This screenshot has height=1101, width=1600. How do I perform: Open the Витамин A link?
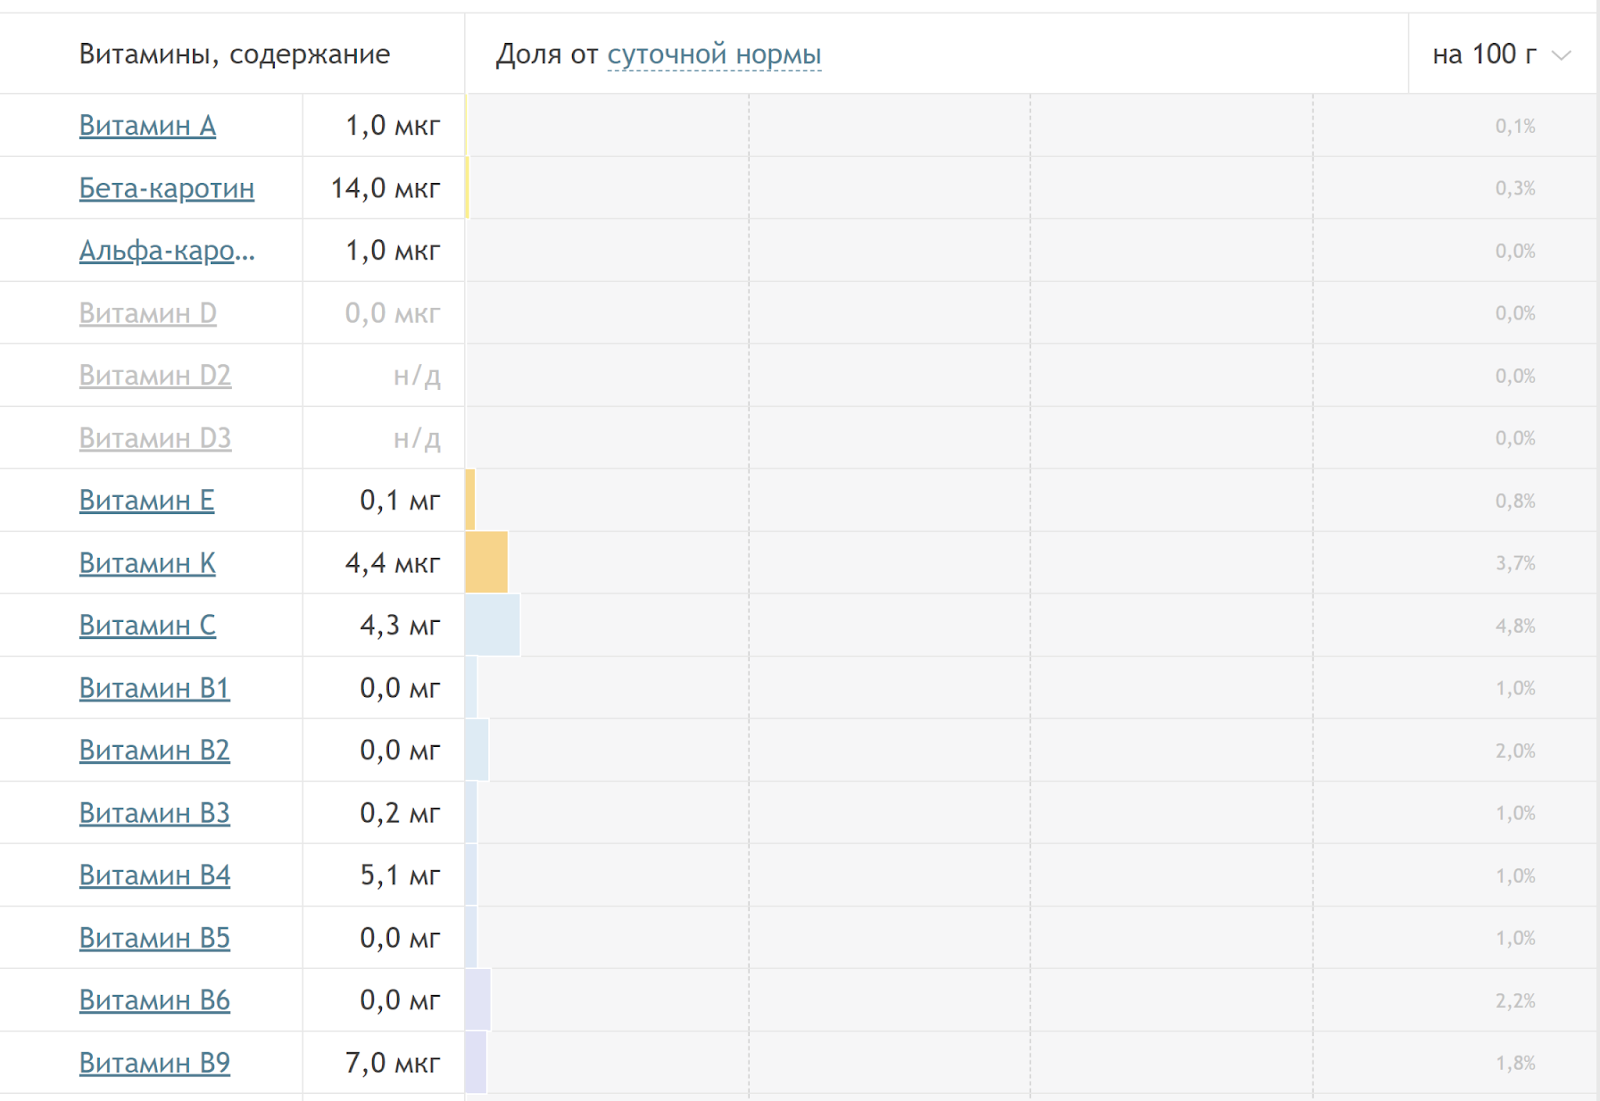147,126
